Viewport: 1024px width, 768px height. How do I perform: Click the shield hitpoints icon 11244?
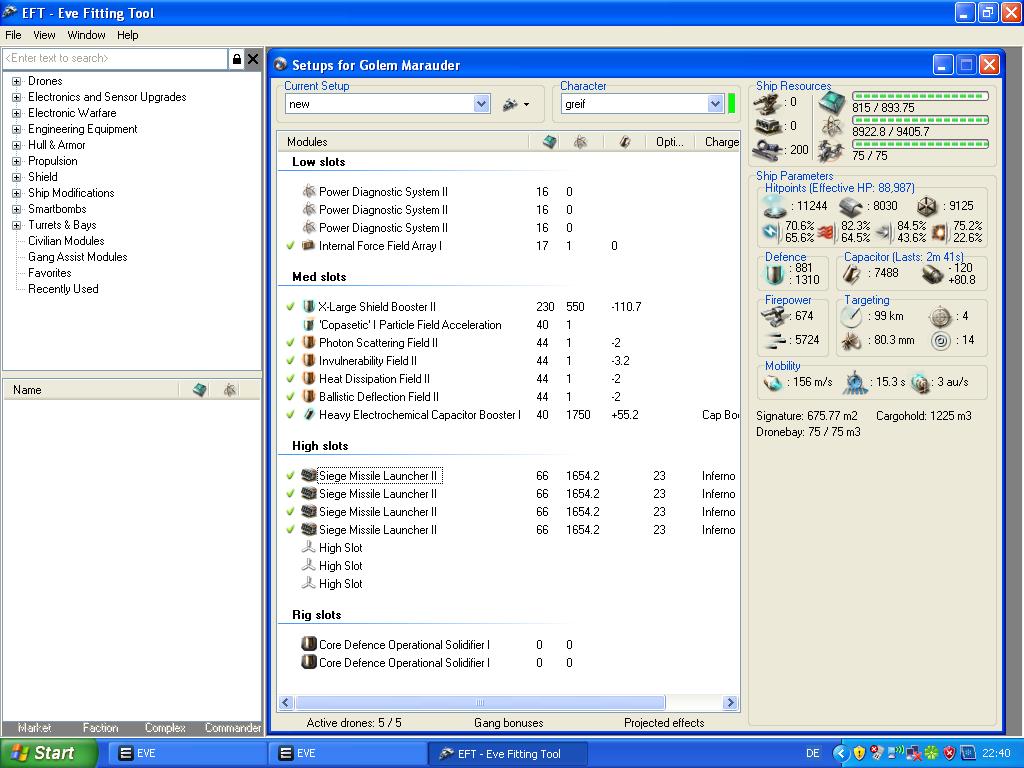tap(775, 206)
